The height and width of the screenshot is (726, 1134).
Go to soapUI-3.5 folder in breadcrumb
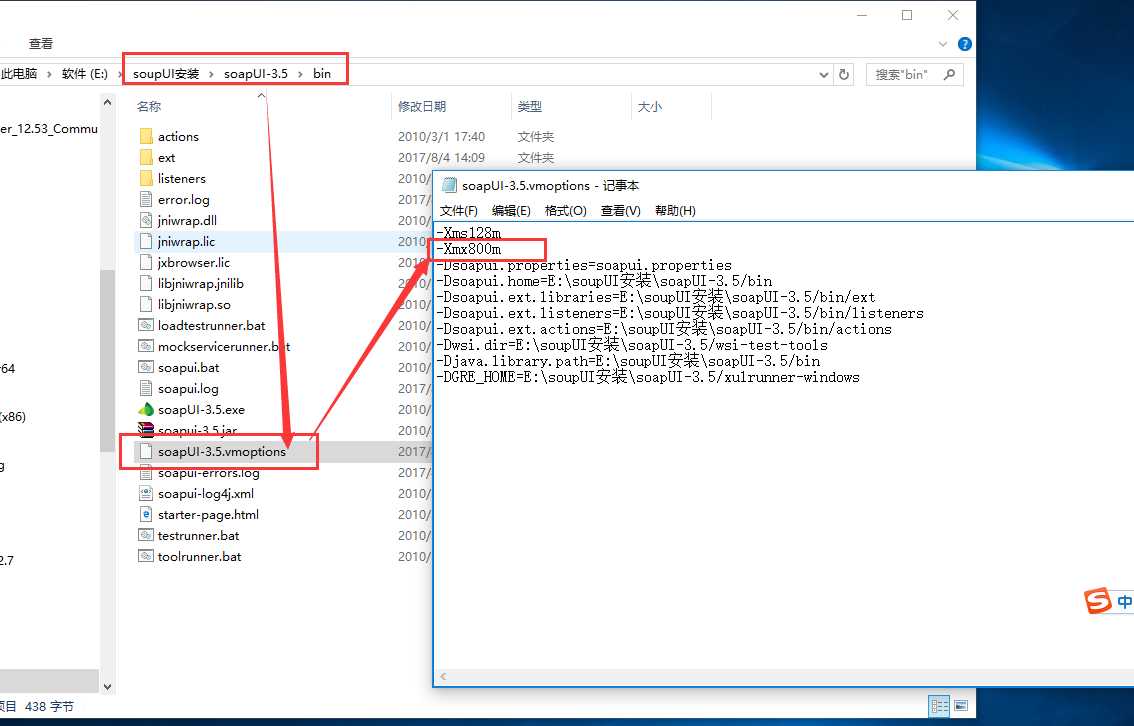tap(255, 74)
